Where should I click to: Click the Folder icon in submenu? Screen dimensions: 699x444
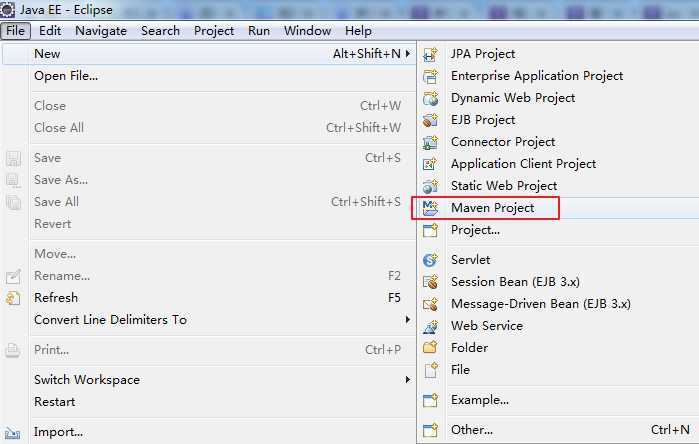(x=431, y=348)
